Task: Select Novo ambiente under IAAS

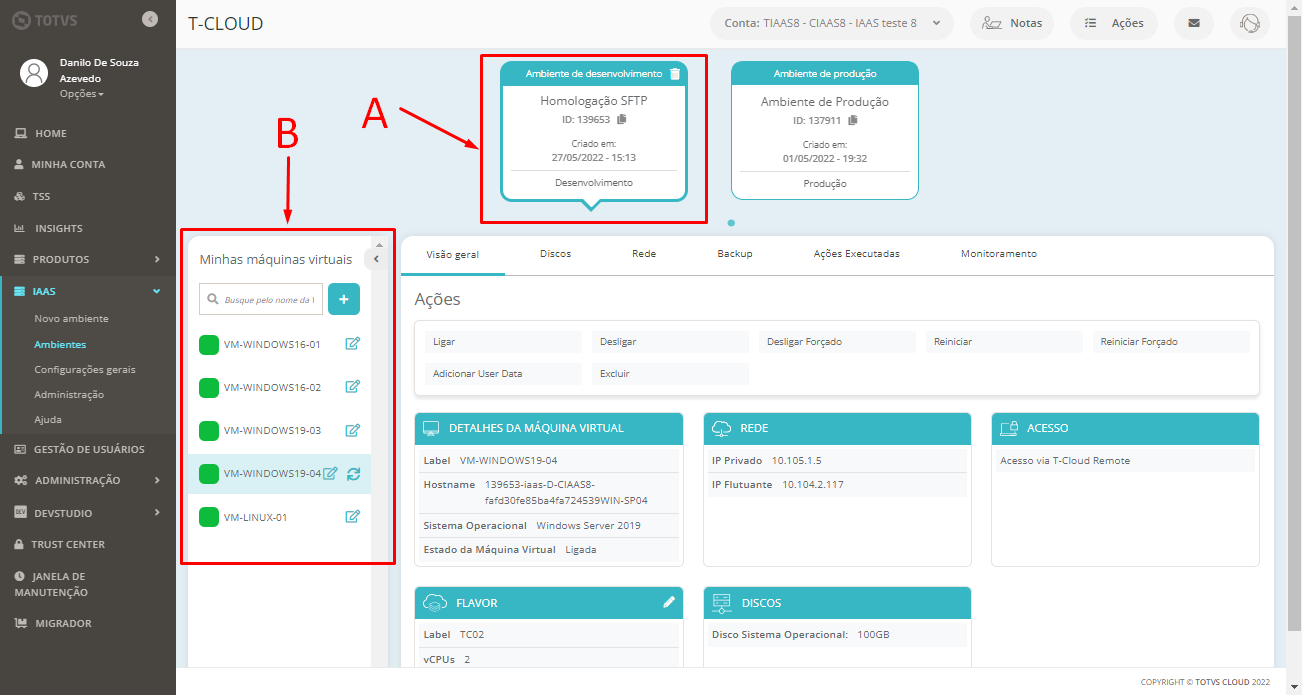Action: [x=71, y=318]
